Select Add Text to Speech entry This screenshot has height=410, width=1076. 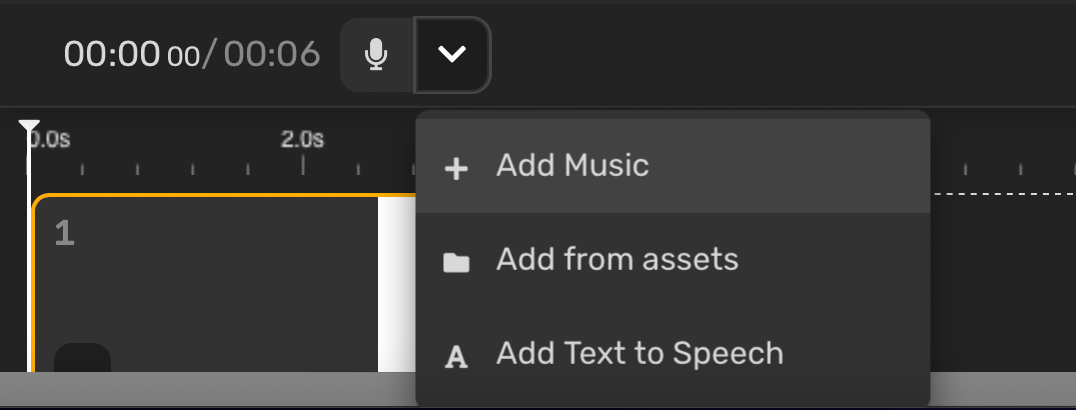coord(672,353)
